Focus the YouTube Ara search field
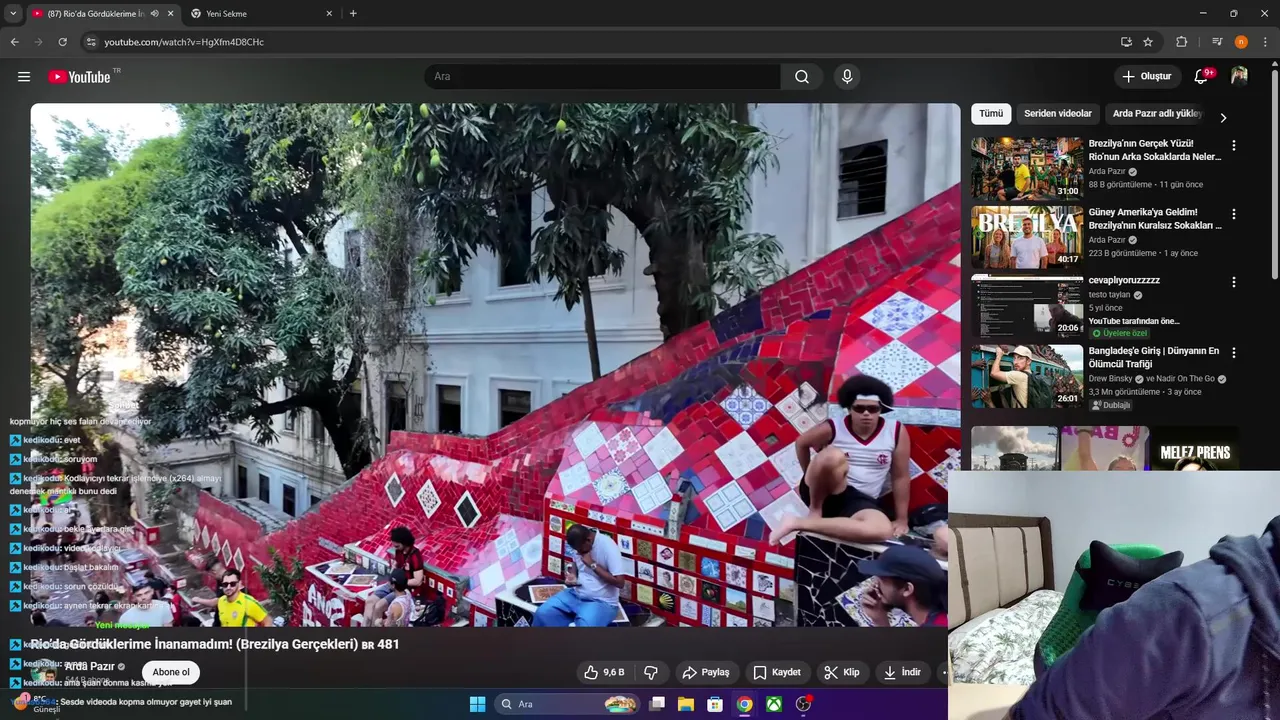The width and height of the screenshot is (1280, 720). point(603,77)
